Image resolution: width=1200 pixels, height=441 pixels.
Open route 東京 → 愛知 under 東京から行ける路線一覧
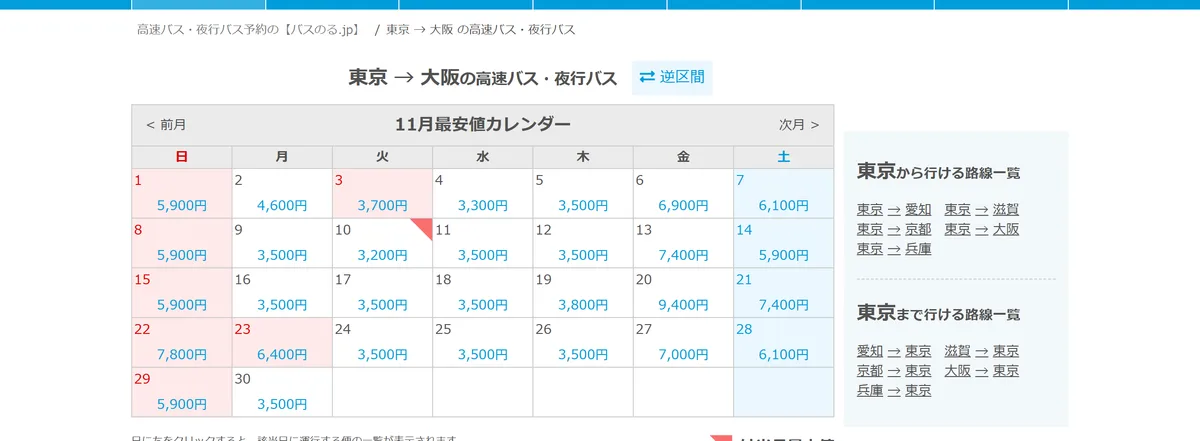(x=894, y=210)
